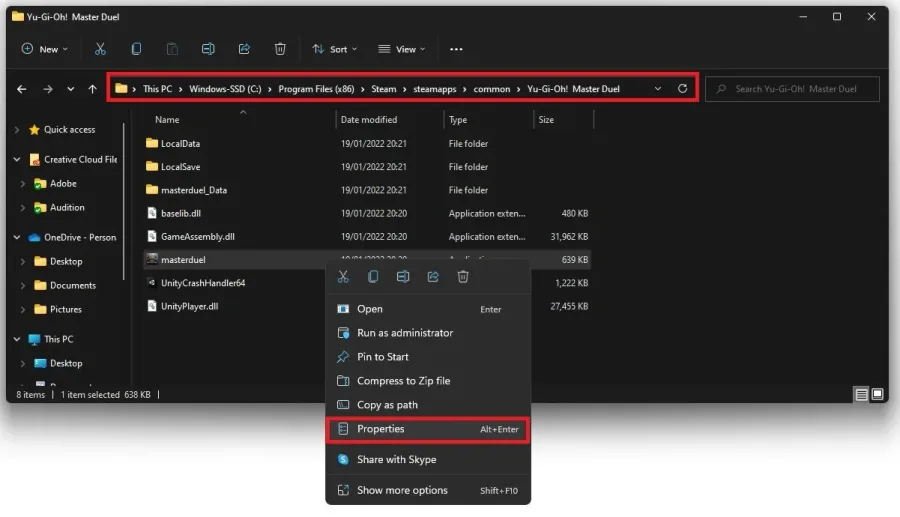Viewport: 900px width, 517px height.
Task: Click the Share icon in the top toolbar
Action: (x=244, y=49)
